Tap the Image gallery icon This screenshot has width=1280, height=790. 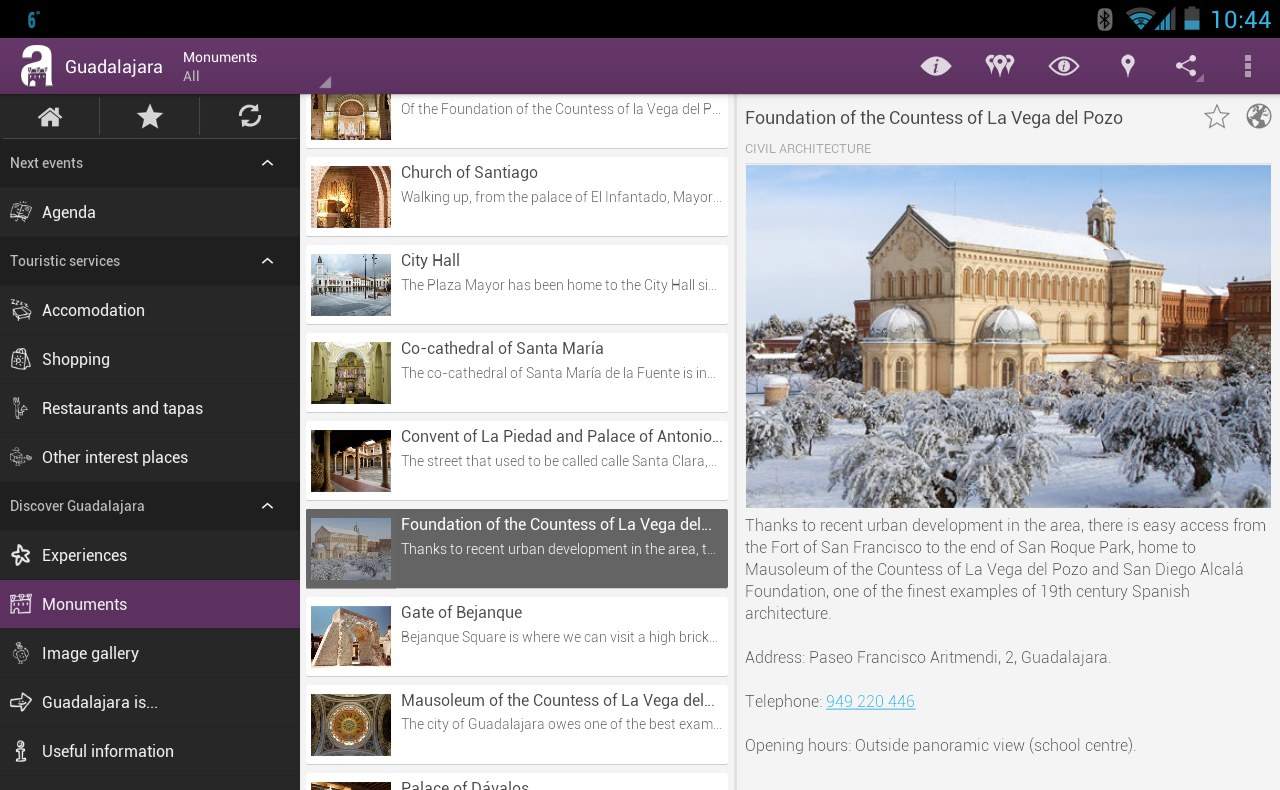21,653
